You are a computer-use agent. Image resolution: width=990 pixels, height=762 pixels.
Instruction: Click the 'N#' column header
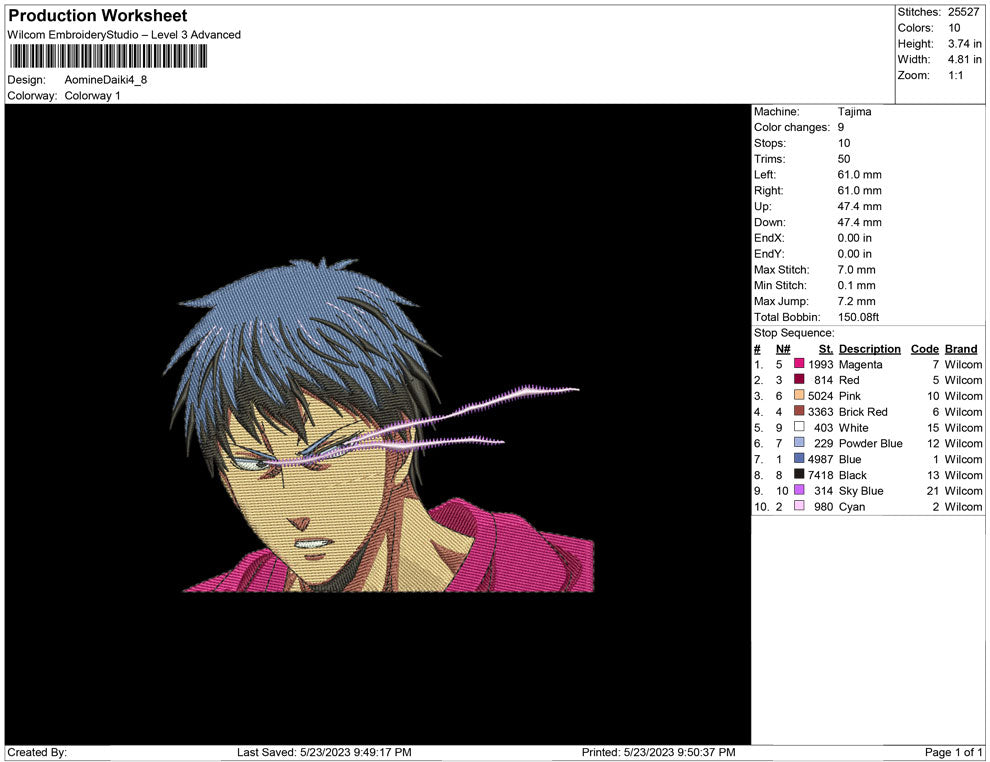coord(783,349)
